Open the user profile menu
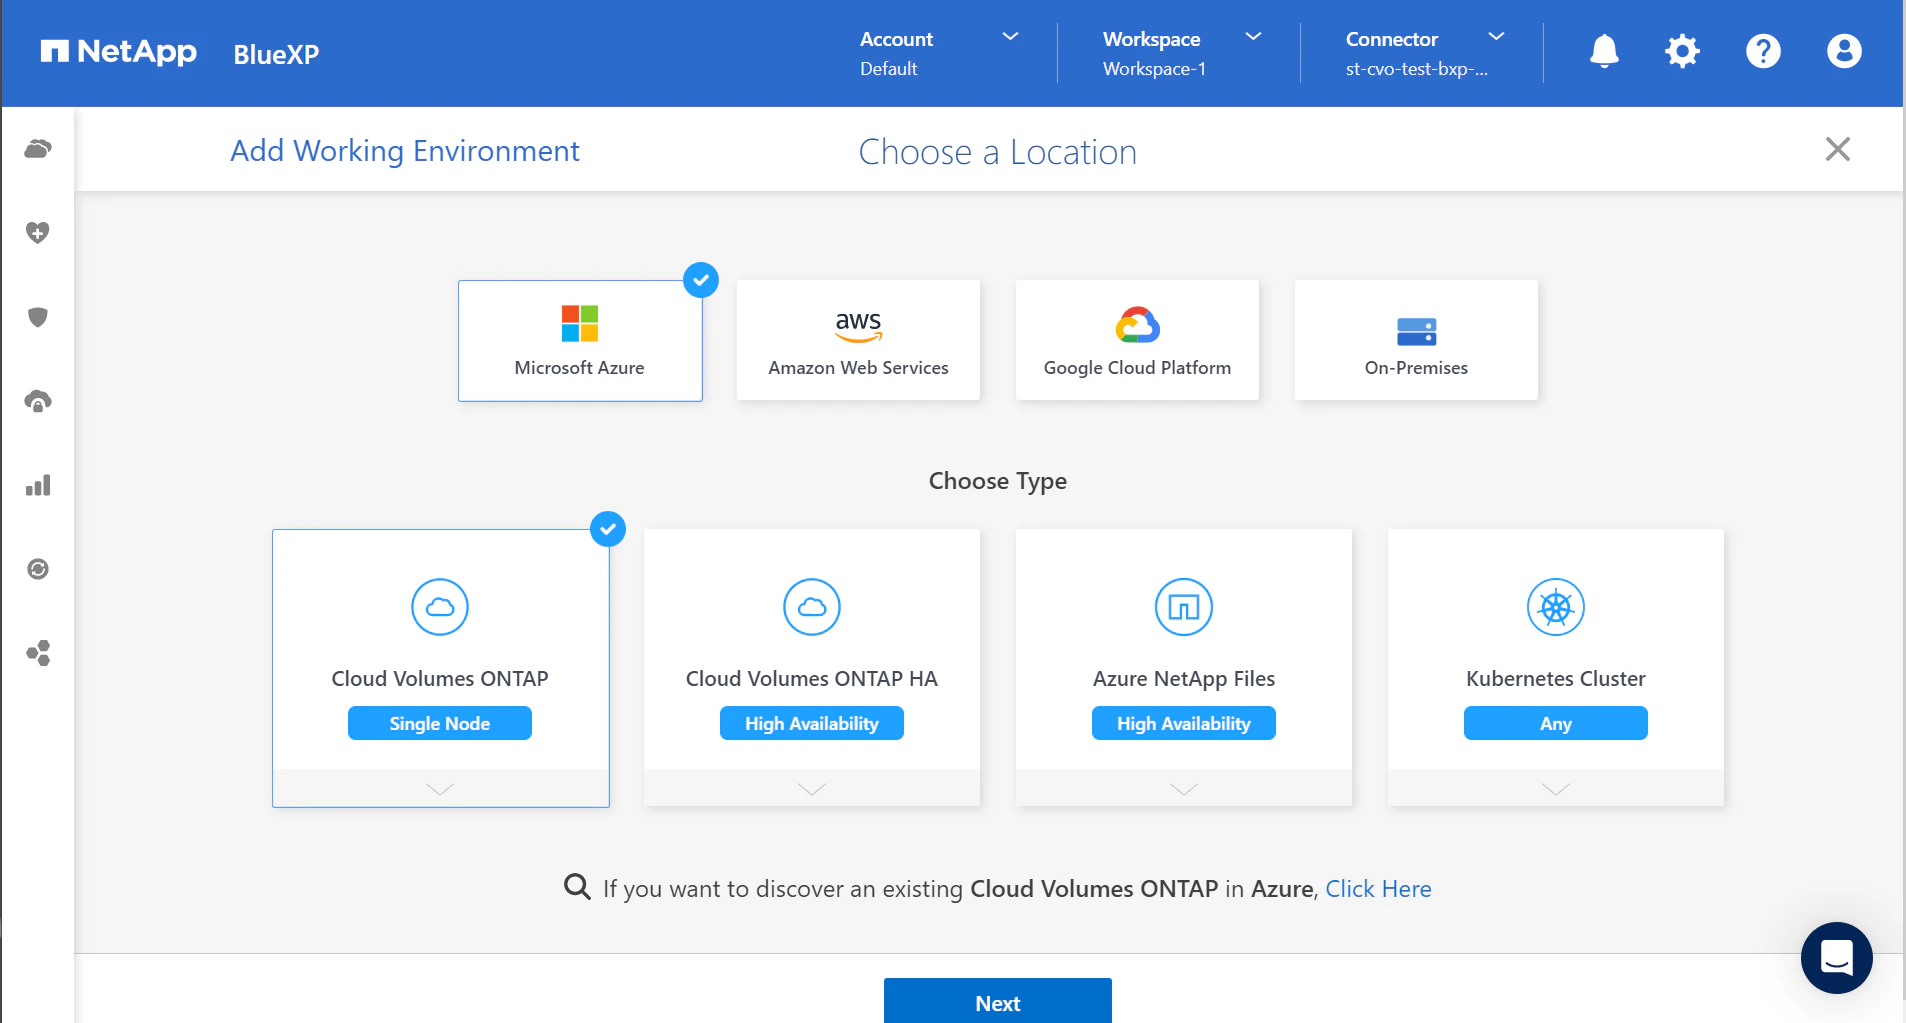 1844,51
